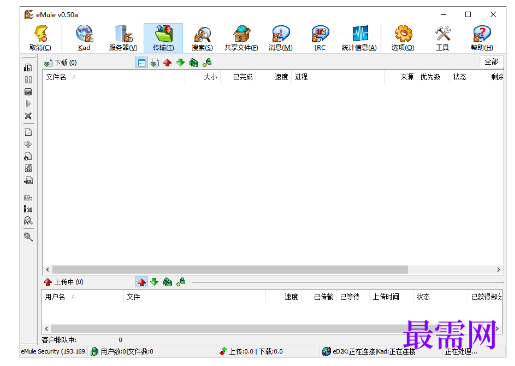
Task: Toggle split window view in download toolbar
Action: pyautogui.click(x=142, y=62)
